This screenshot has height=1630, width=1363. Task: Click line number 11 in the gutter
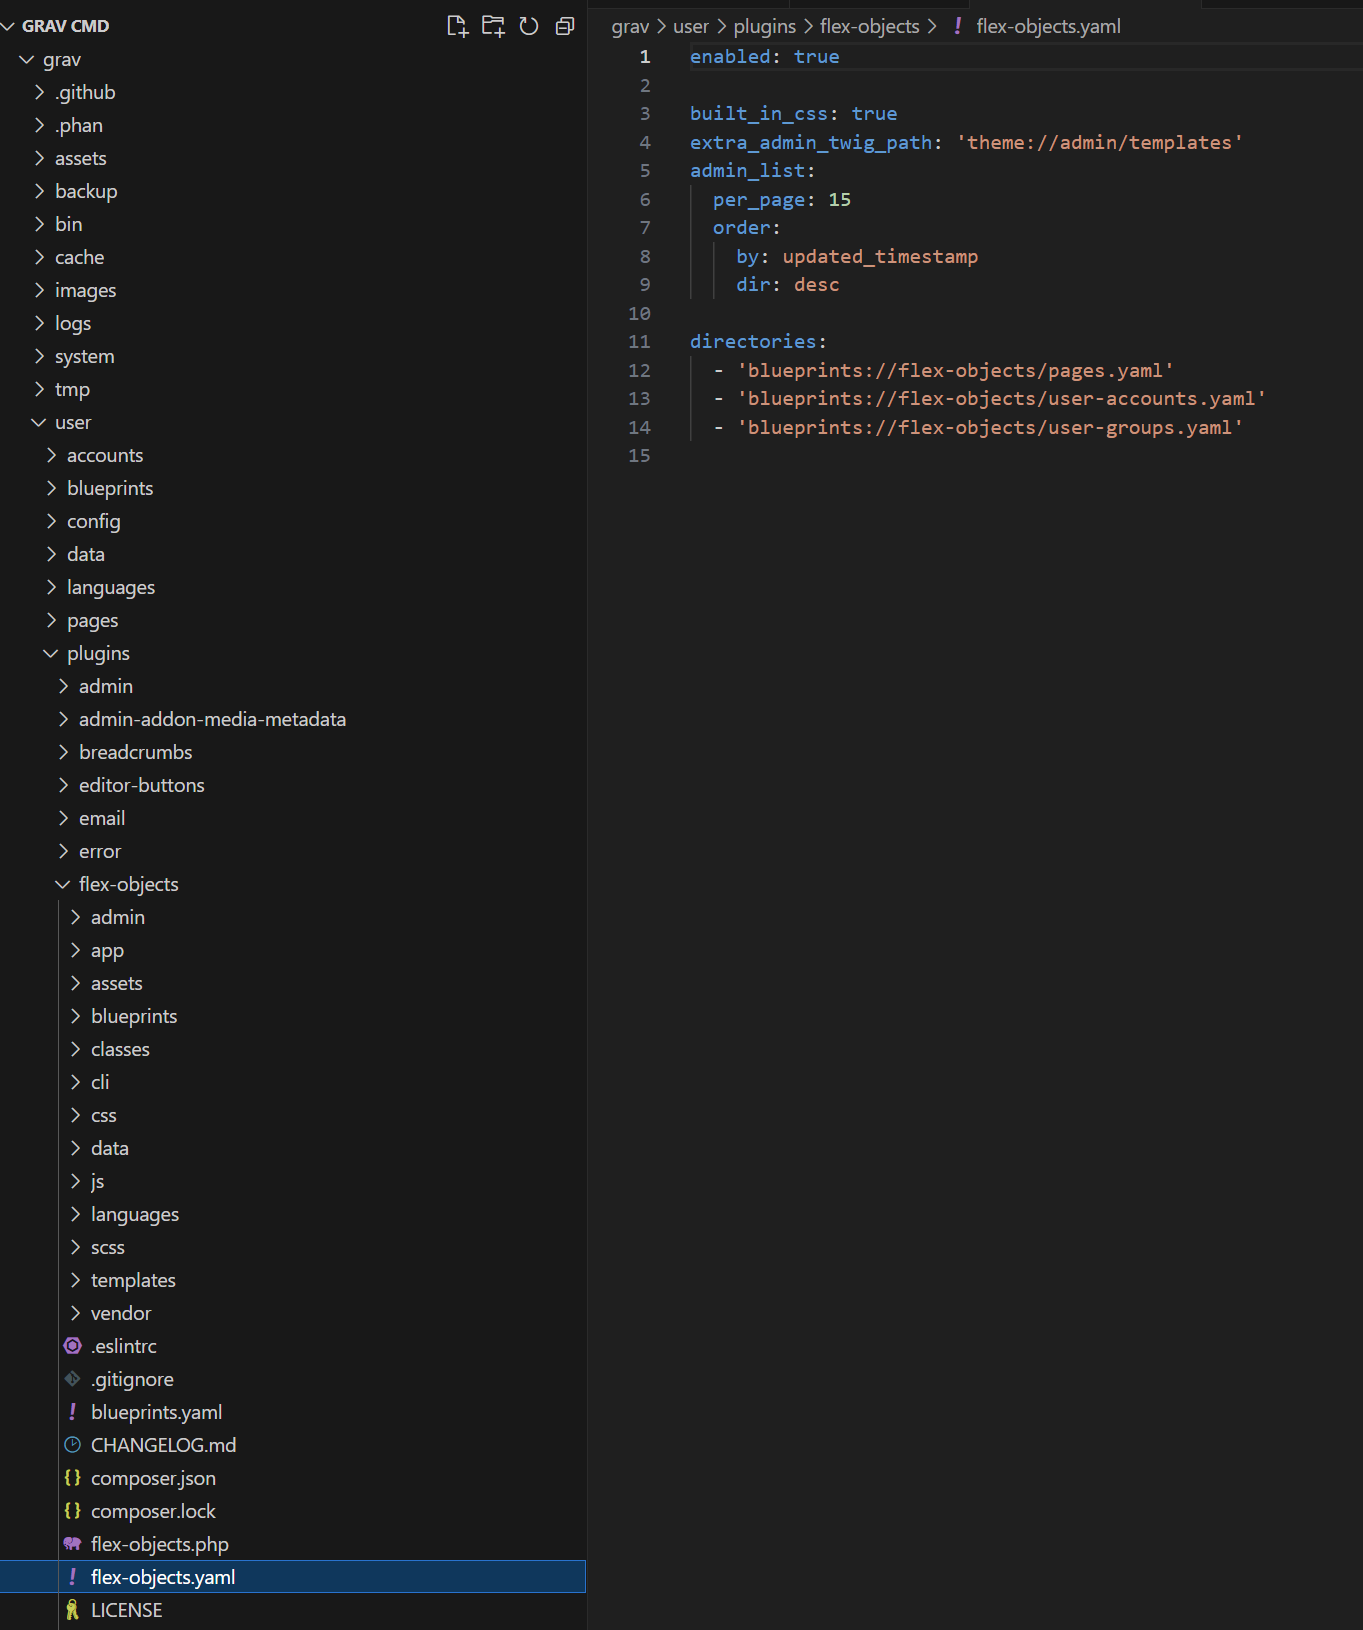point(639,342)
